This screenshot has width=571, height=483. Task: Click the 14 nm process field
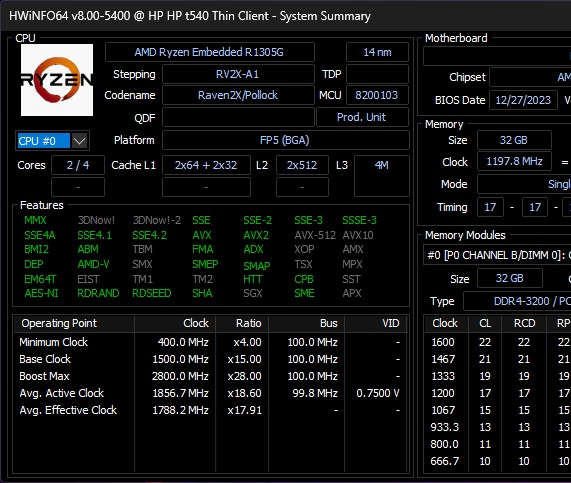[377, 52]
